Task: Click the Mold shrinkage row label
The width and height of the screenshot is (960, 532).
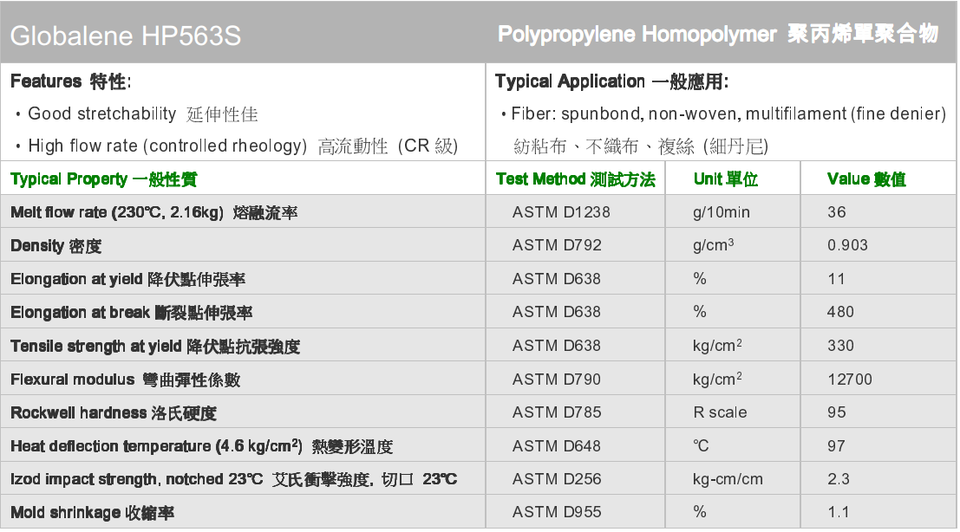Action: (80, 512)
